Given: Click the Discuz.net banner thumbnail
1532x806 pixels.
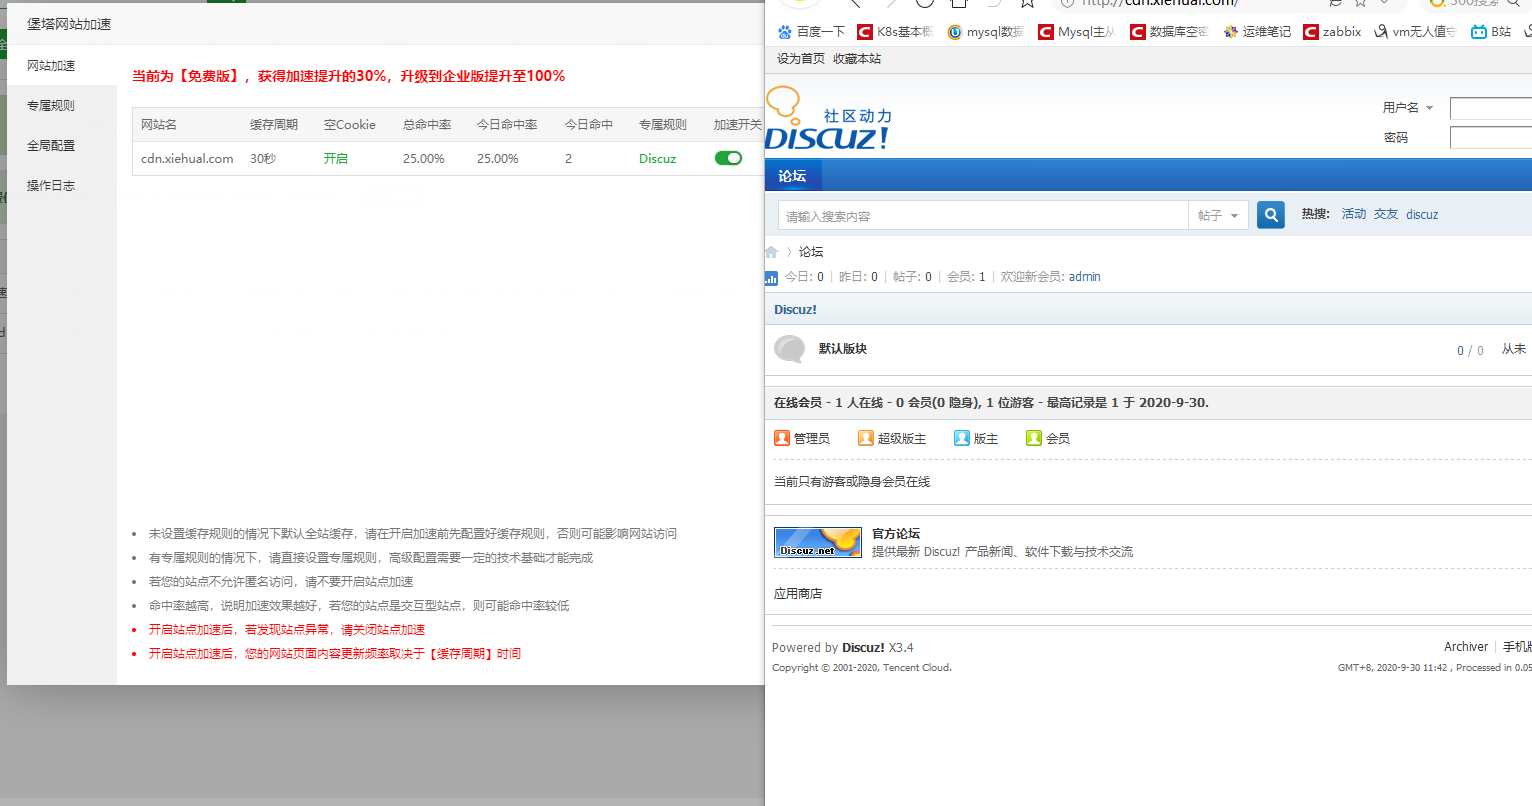Looking at the screenshot, I should pyautogui.click(x=818, y=542).
